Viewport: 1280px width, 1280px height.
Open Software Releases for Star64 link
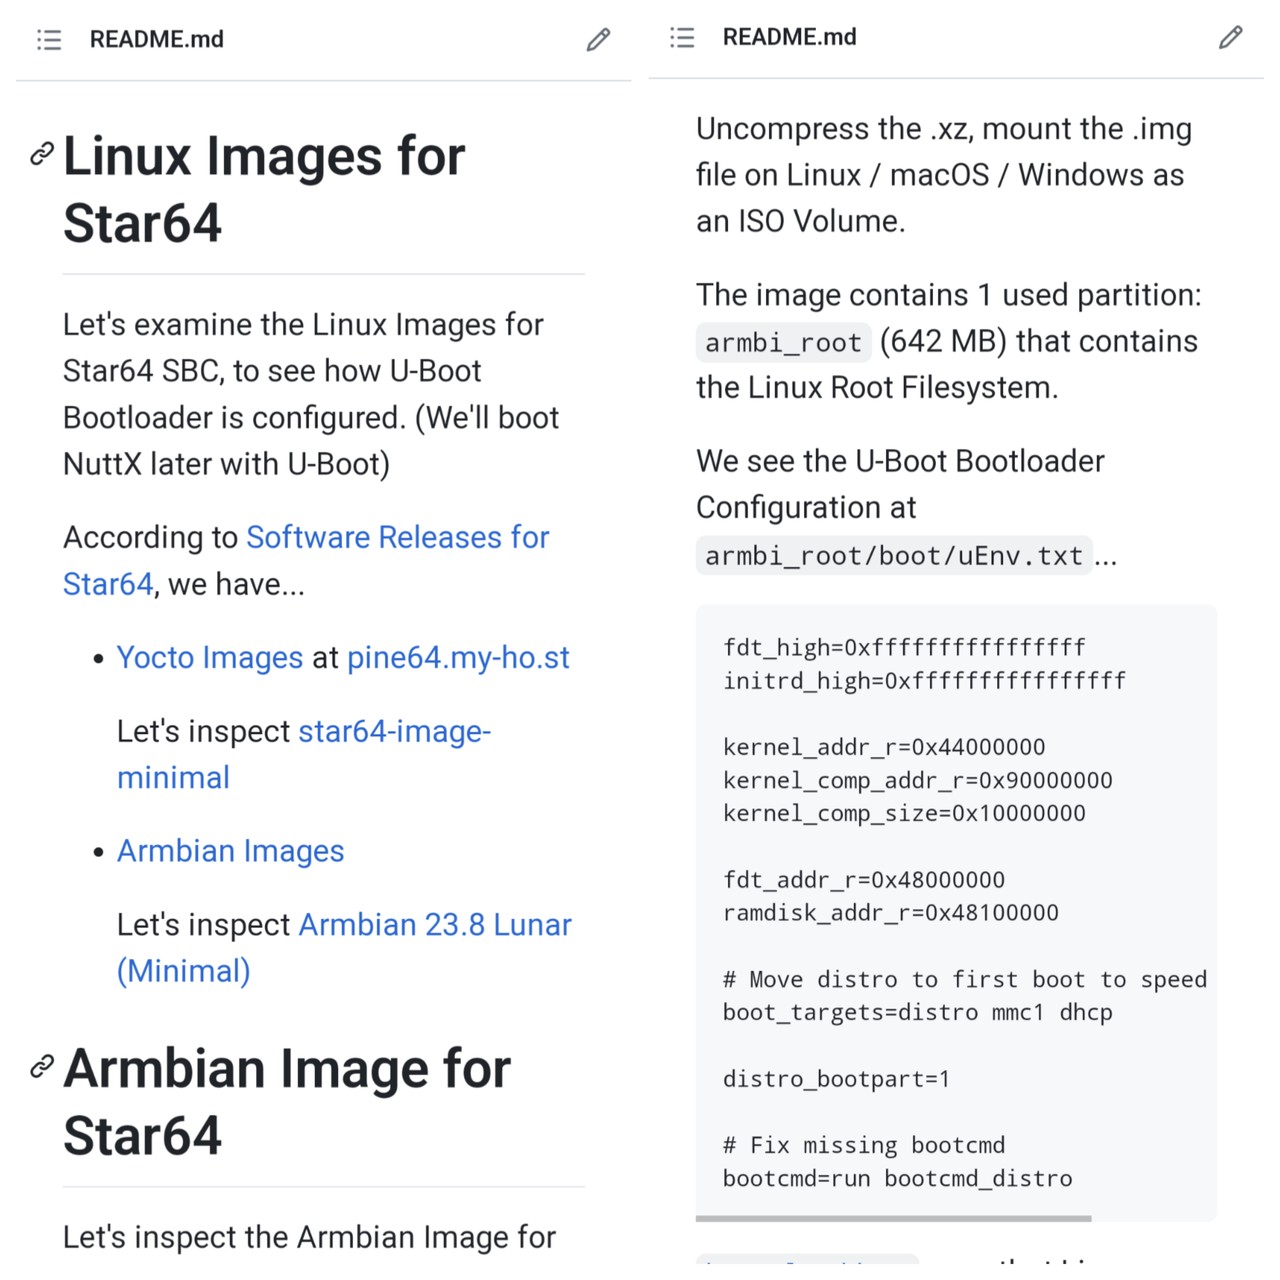[397, 538]
